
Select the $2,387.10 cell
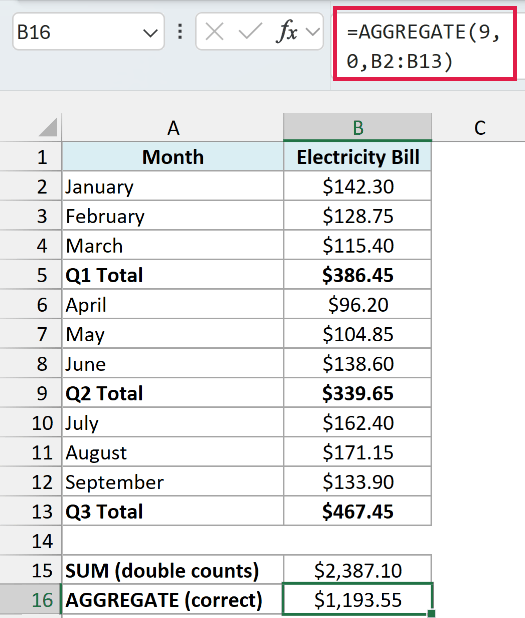357,570
